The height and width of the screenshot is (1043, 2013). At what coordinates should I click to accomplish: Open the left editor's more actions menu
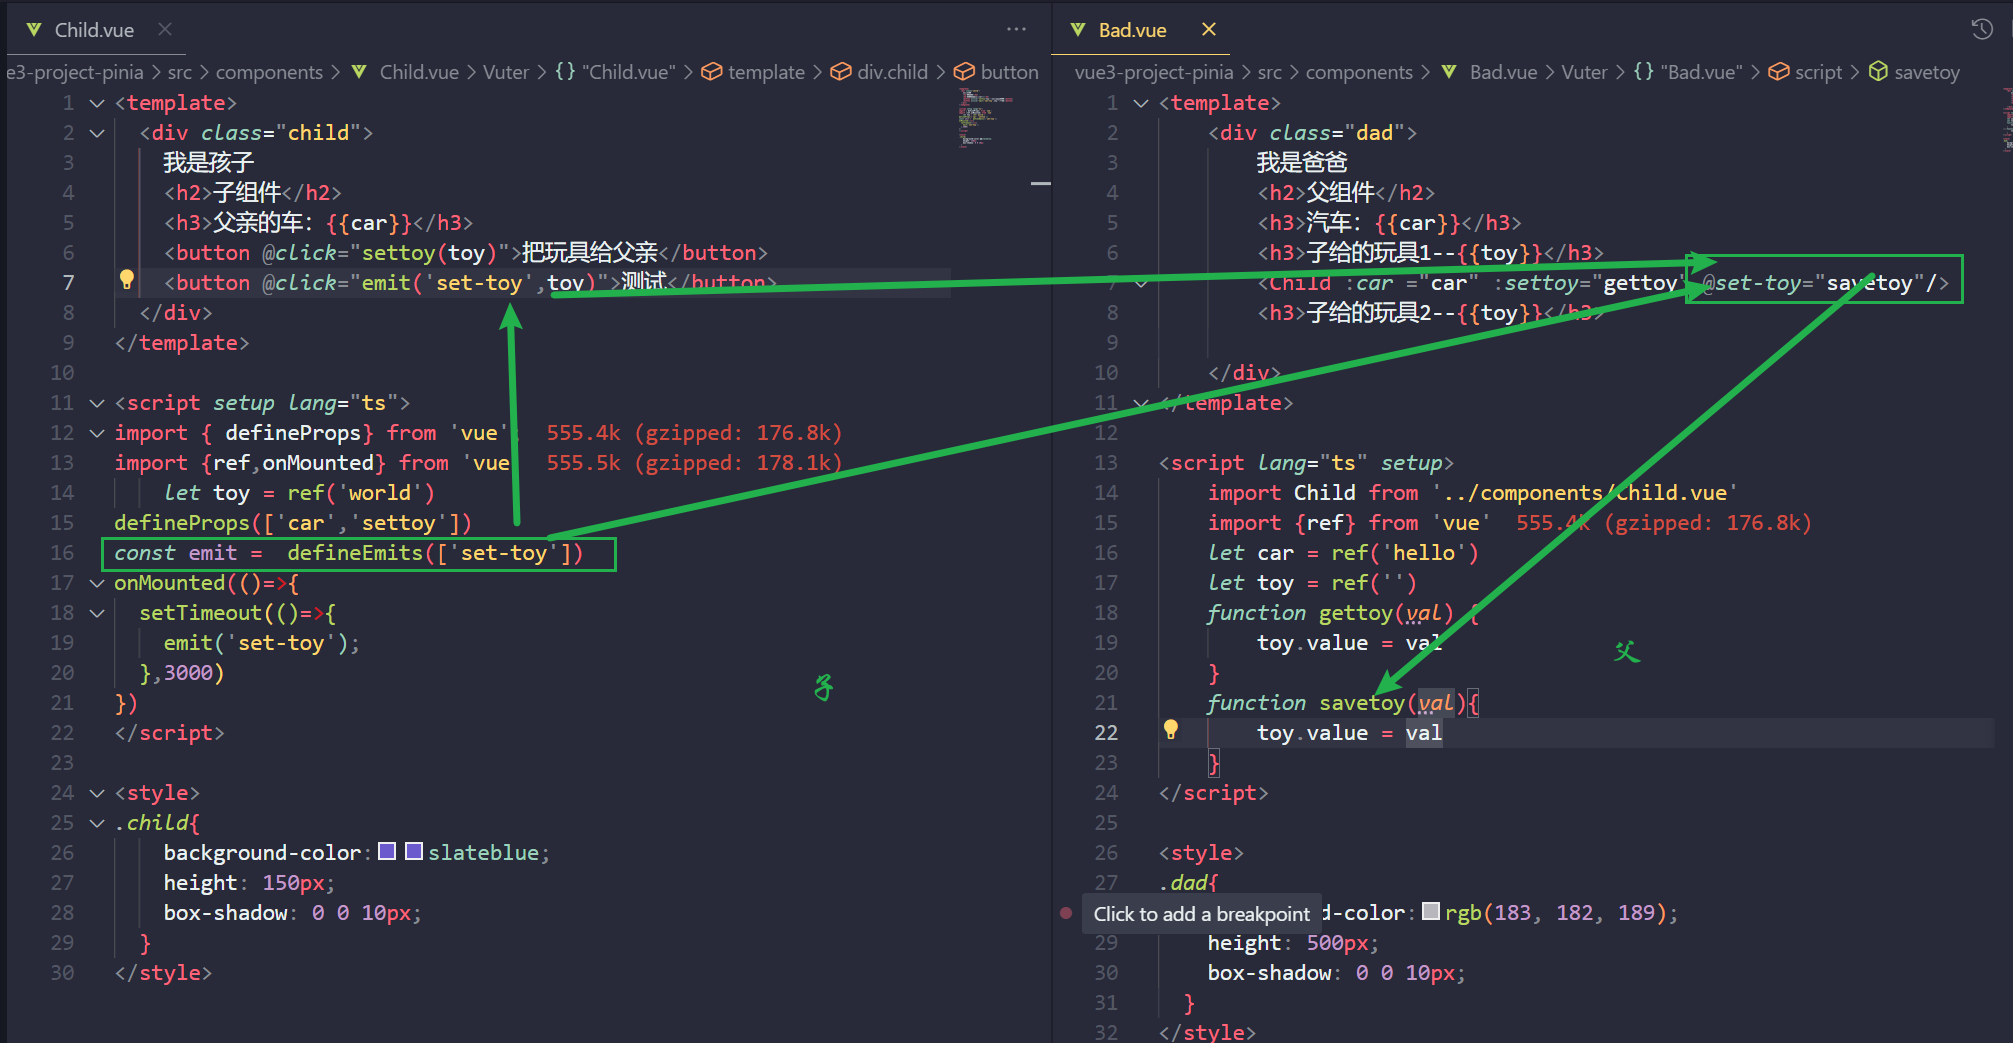point(1016,30)
